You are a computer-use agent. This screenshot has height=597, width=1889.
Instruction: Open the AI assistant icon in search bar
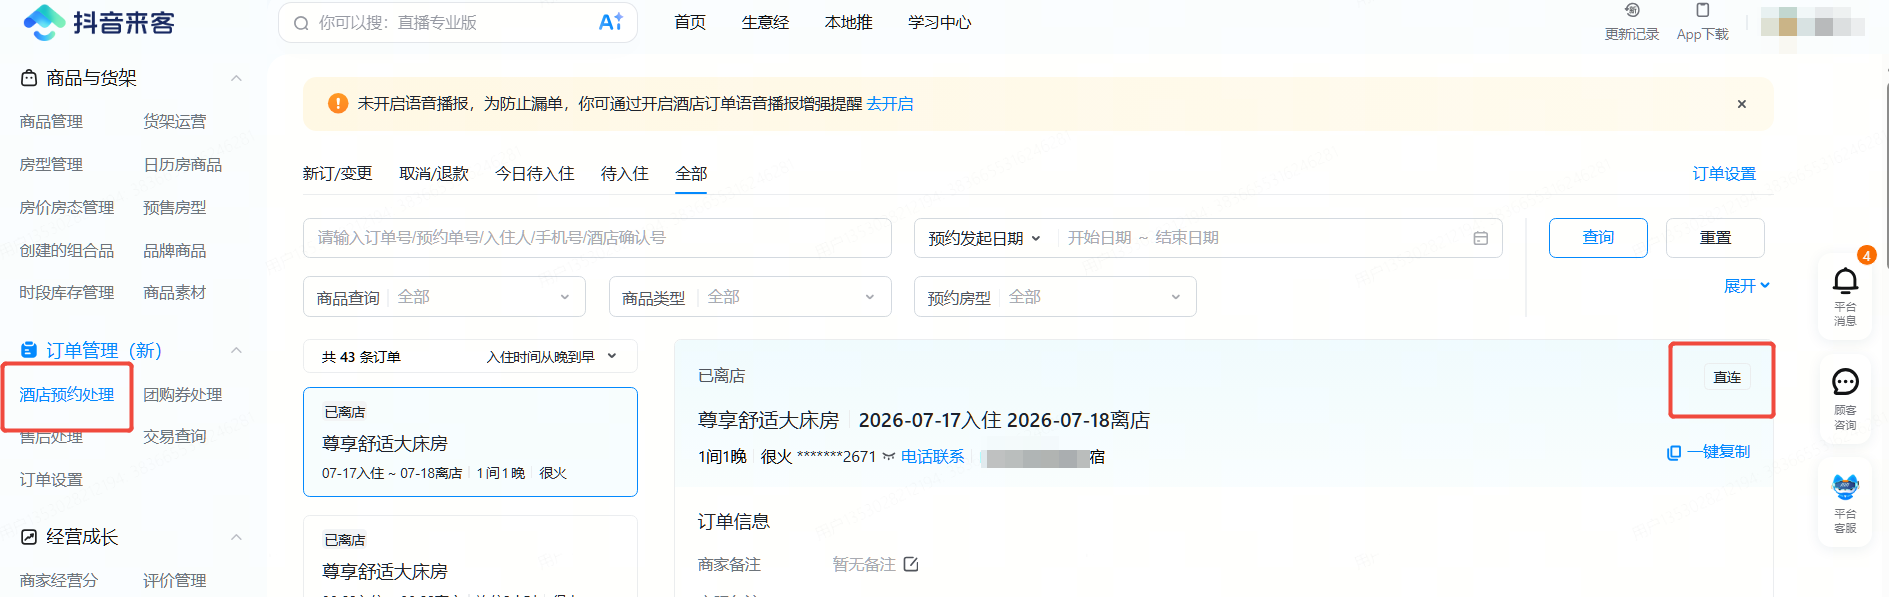[611, 22]
